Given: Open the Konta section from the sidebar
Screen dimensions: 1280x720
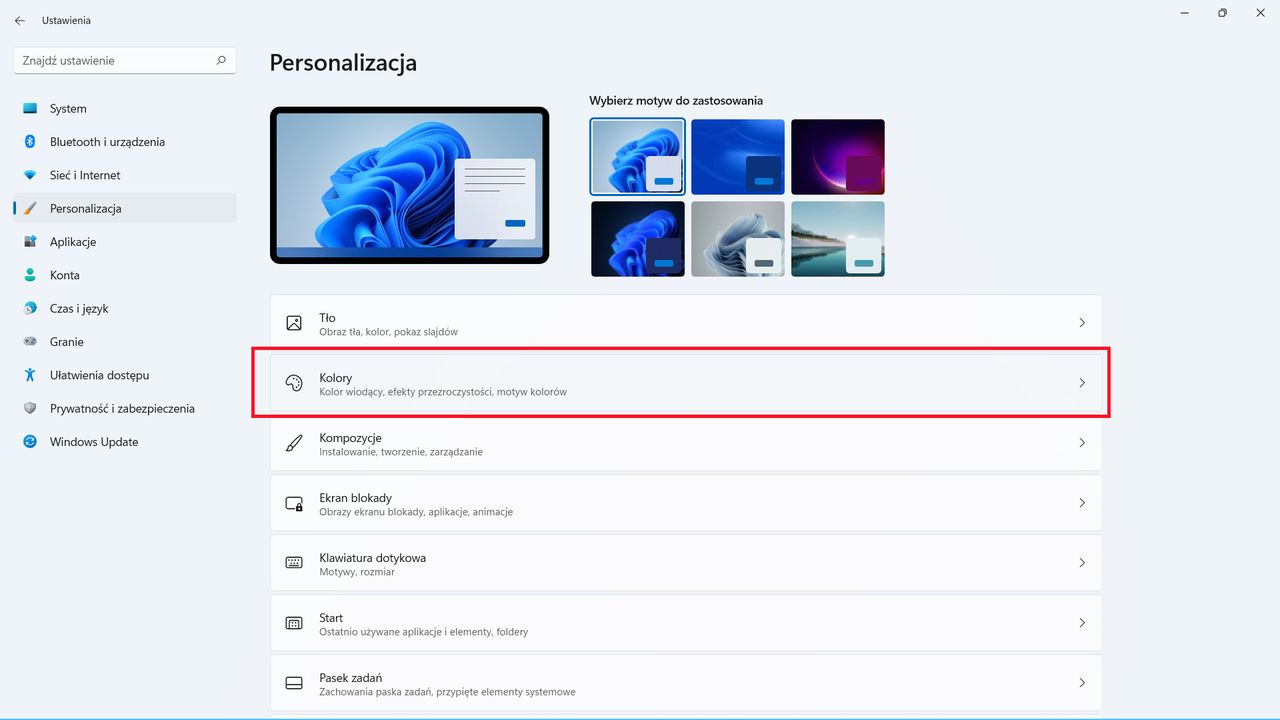Looking at the screenshot, I should [65, 274].
